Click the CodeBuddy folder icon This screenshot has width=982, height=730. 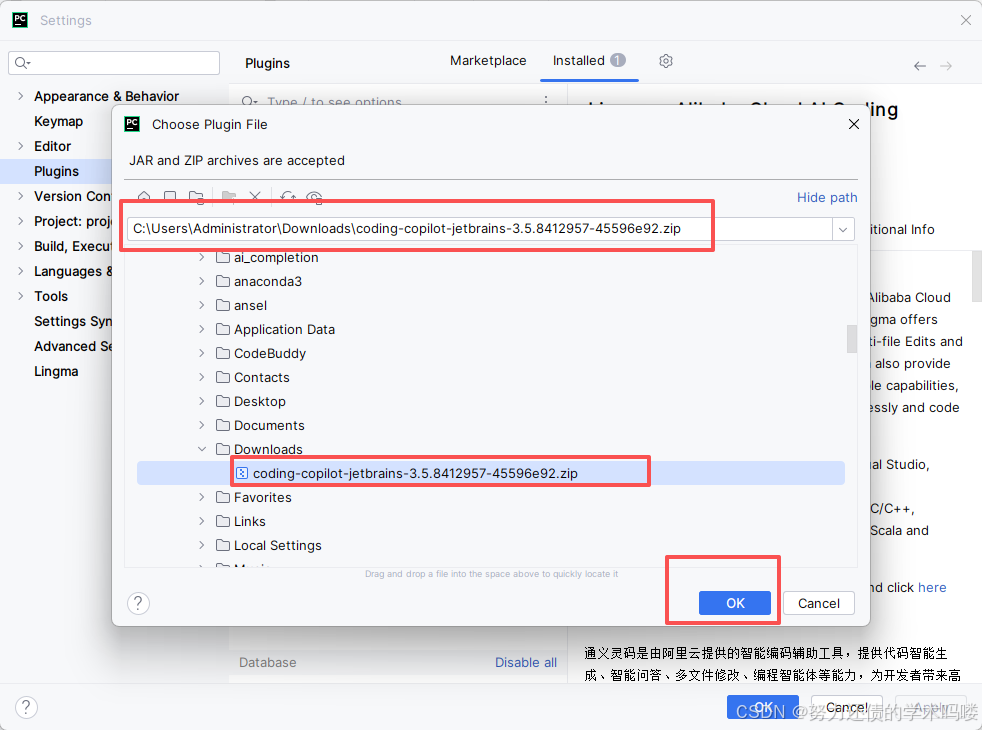(222, 353)
